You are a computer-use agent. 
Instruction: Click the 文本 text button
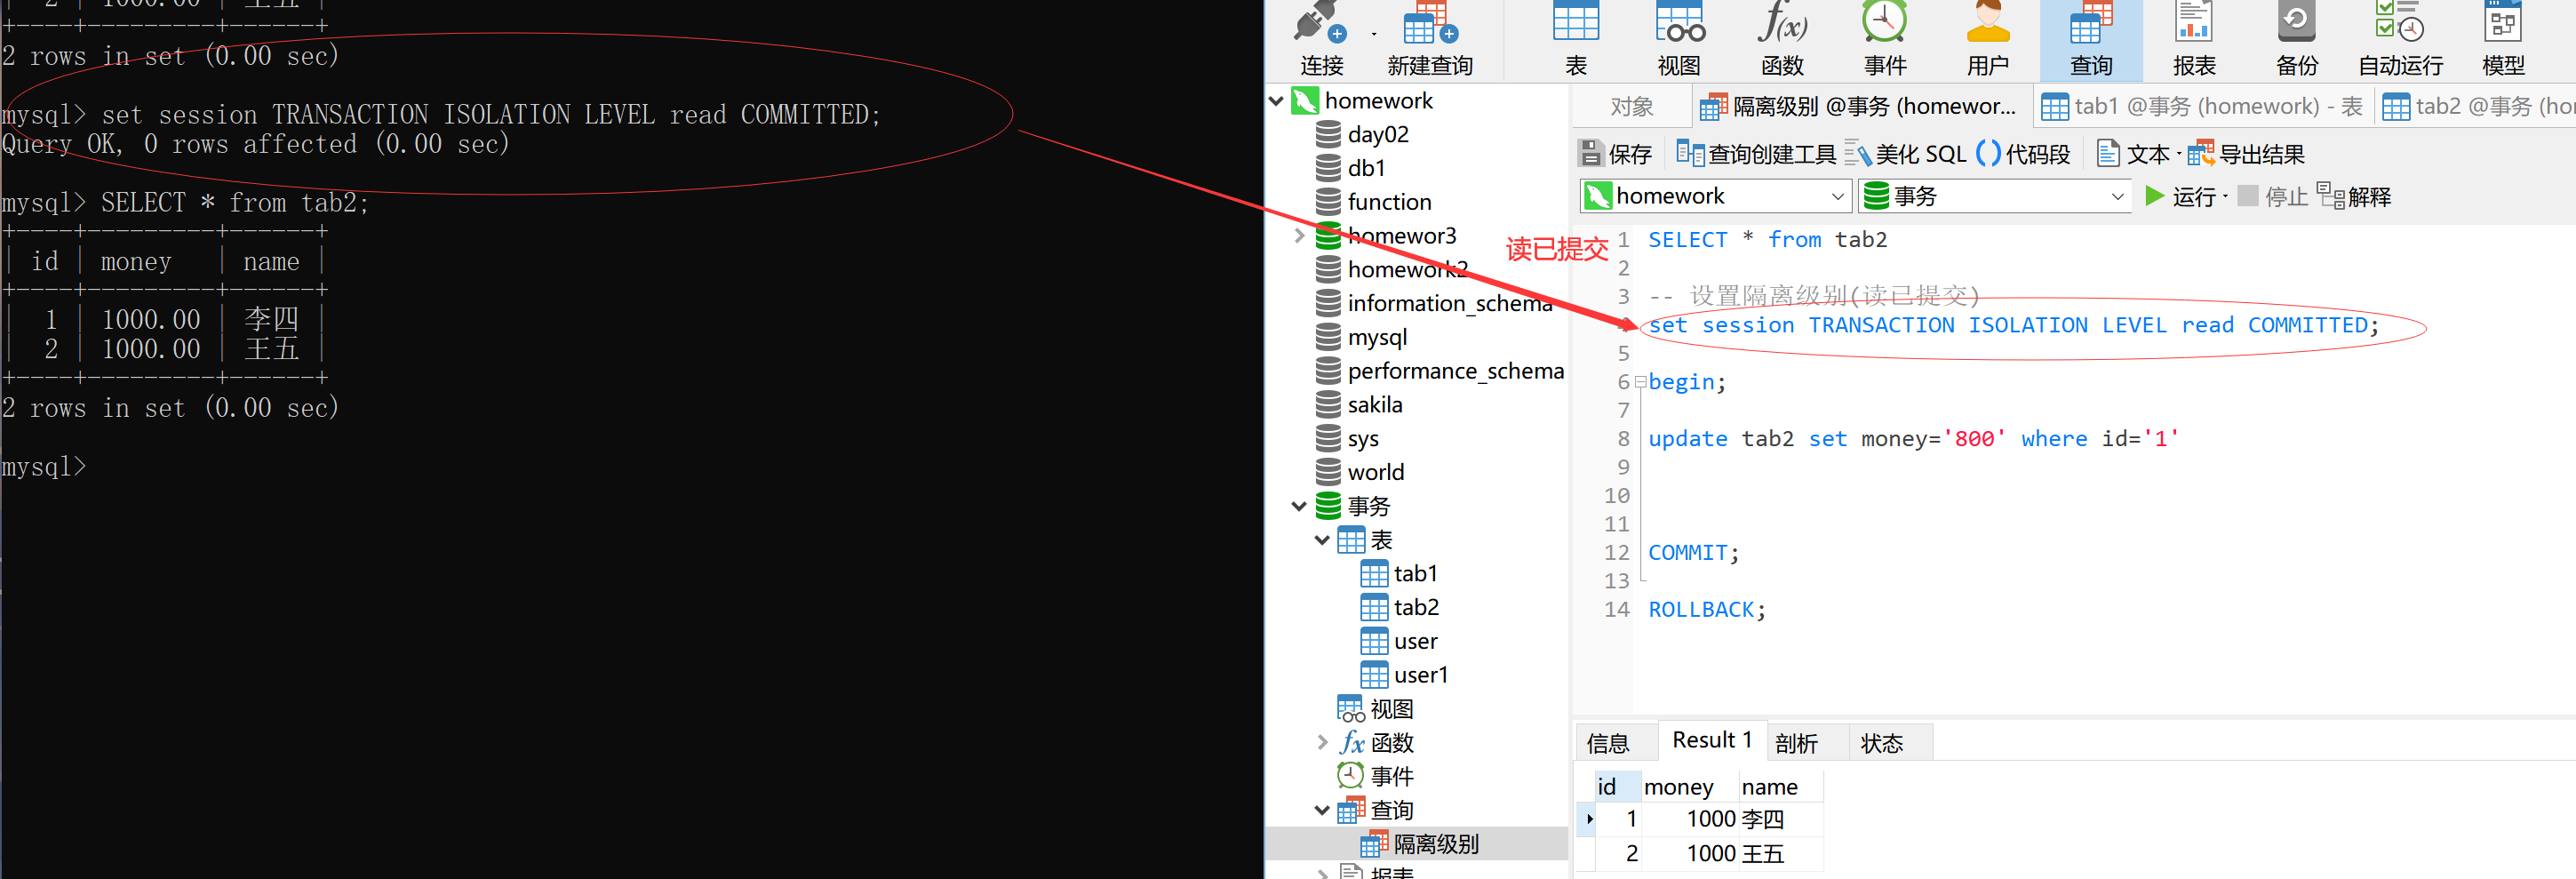point(2133,154)
